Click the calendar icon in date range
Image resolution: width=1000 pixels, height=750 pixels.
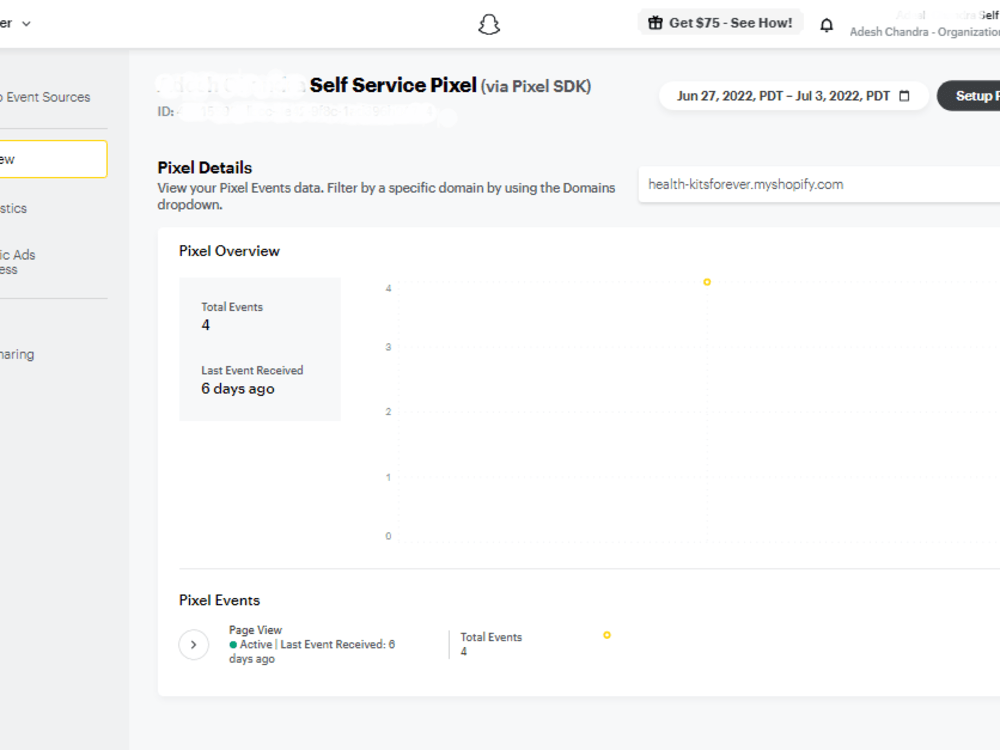[904, 96]
